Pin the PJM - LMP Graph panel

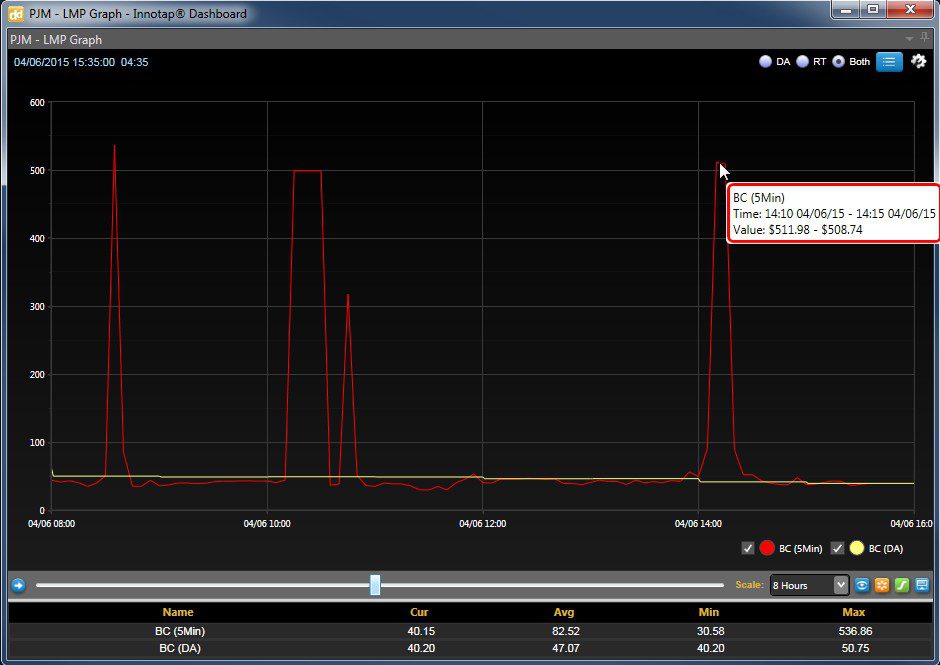tap(925, 38)
